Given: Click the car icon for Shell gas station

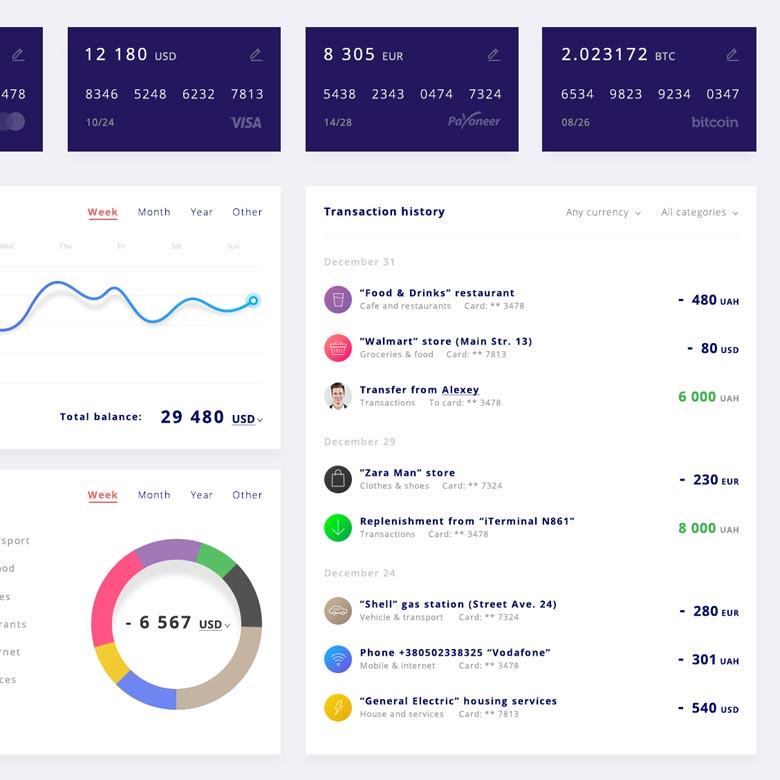Looking at the screenshot, I should [338, 610].
